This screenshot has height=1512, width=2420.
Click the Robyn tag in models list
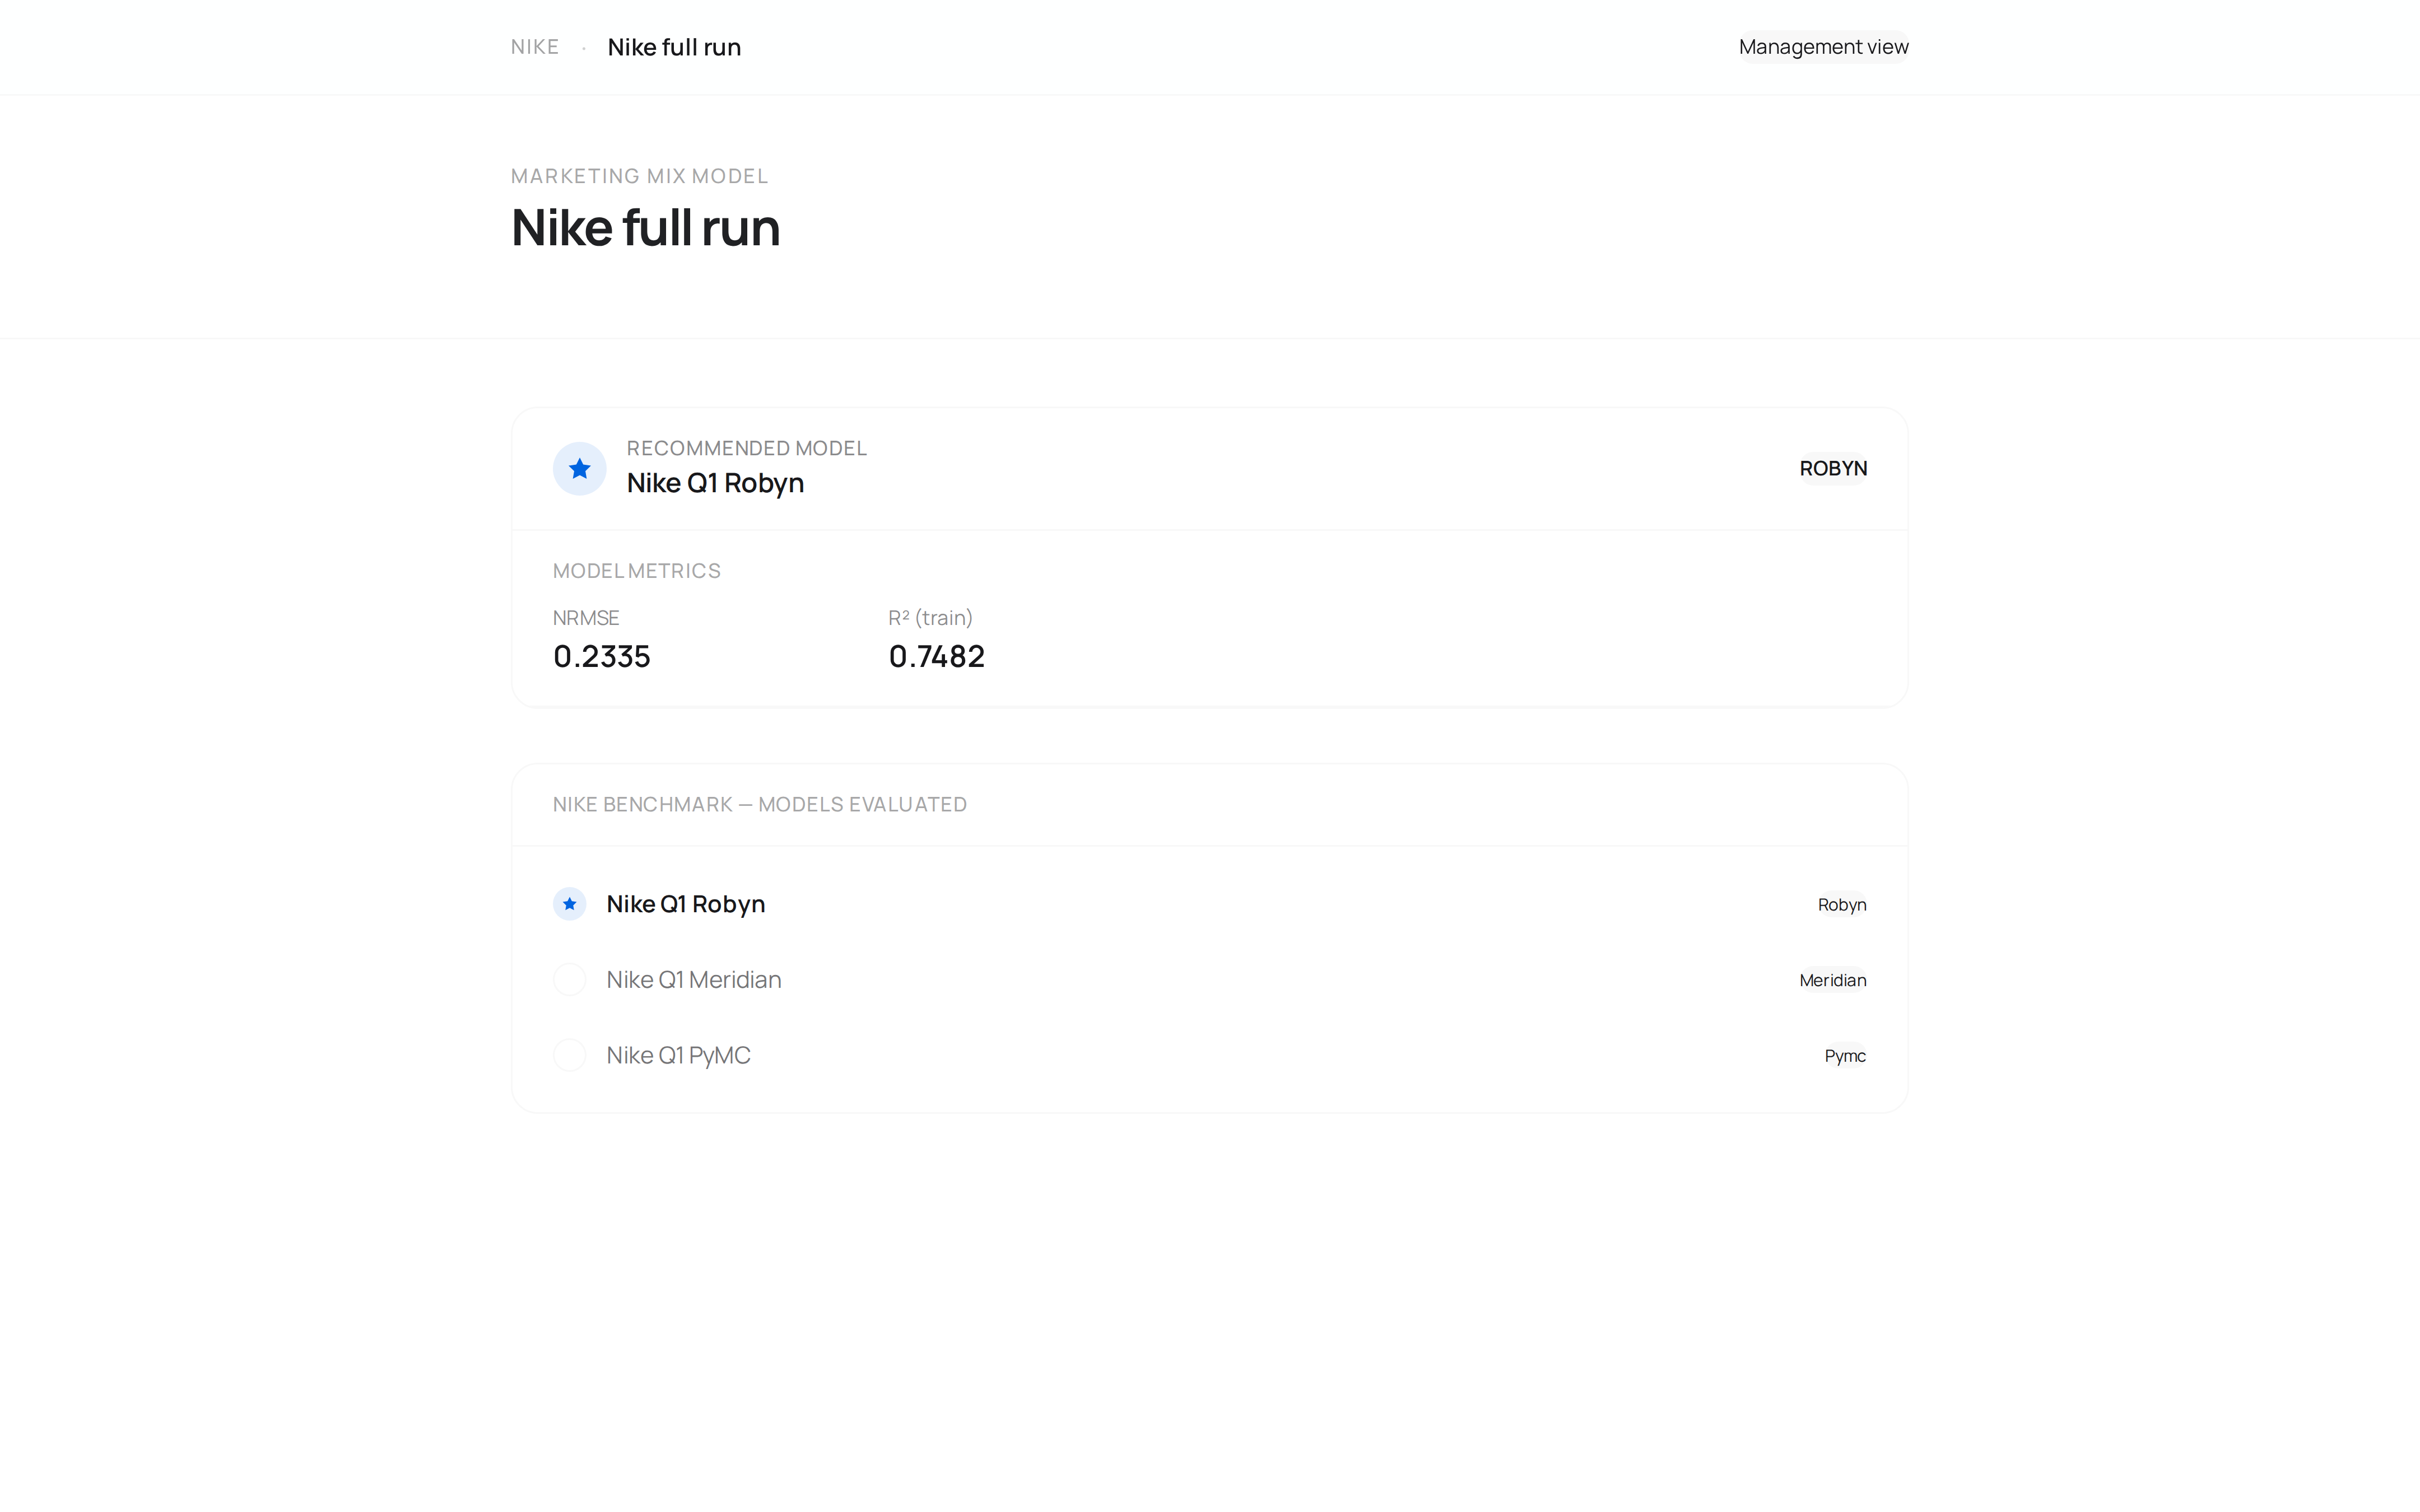(x=1842, y=904)
